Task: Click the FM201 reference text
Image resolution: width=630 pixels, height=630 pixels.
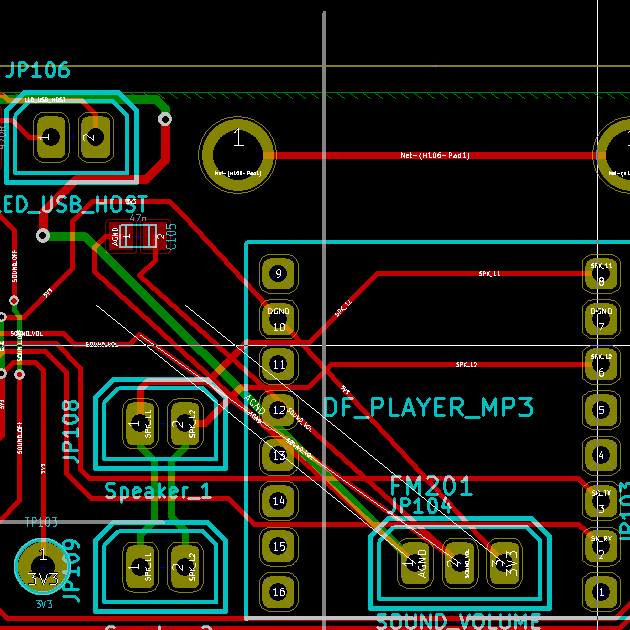Action: [x=431, y=486]
